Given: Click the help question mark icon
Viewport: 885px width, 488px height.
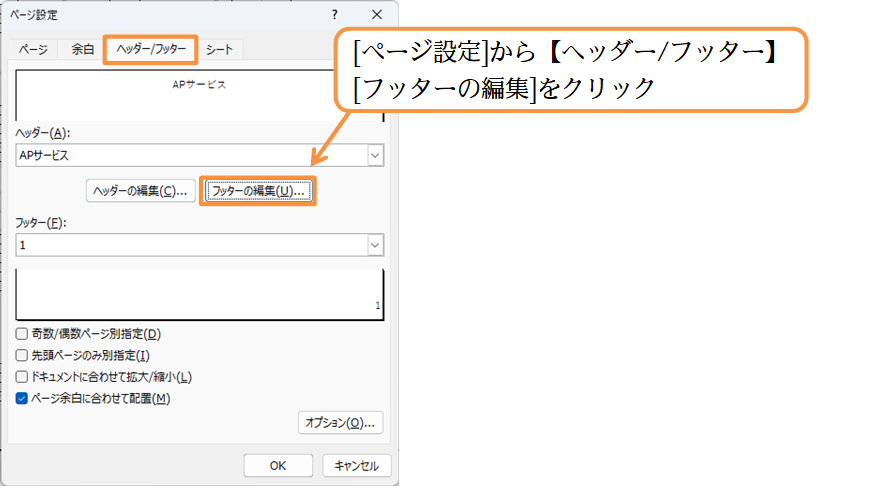Looking at the screenshot, I should click(335, 15).
